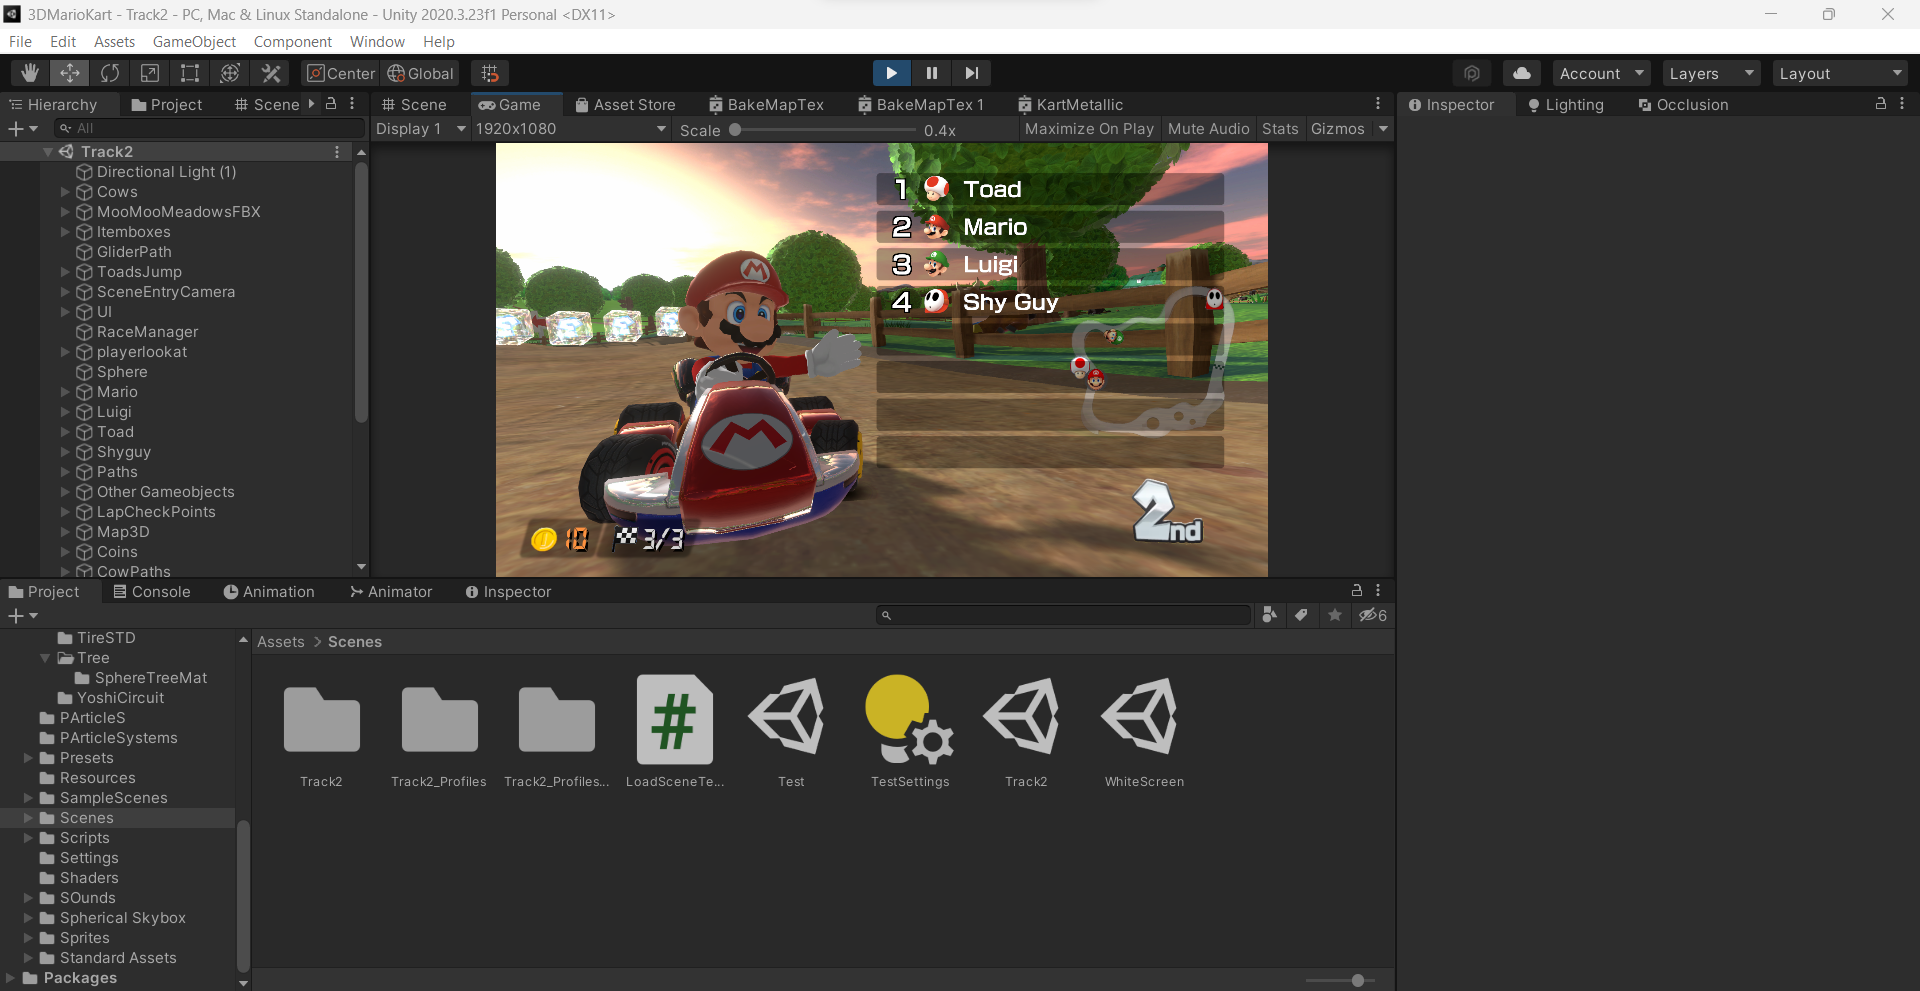Lock the Hierarchy panel
The width and height of the screenshot is (1920, 991).
[x=331, y=104]
